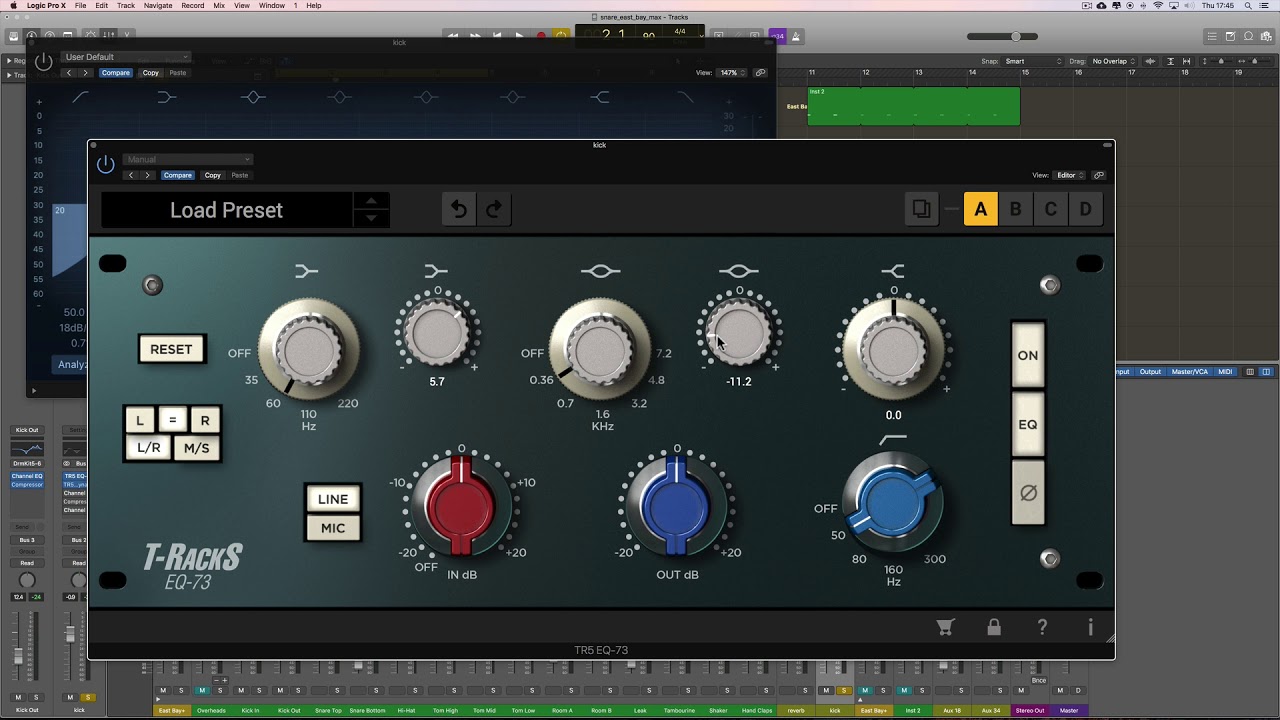Open EQ-73 help question mark
This screenshot has width=1280, height=720.
(x=1042, y=627)
